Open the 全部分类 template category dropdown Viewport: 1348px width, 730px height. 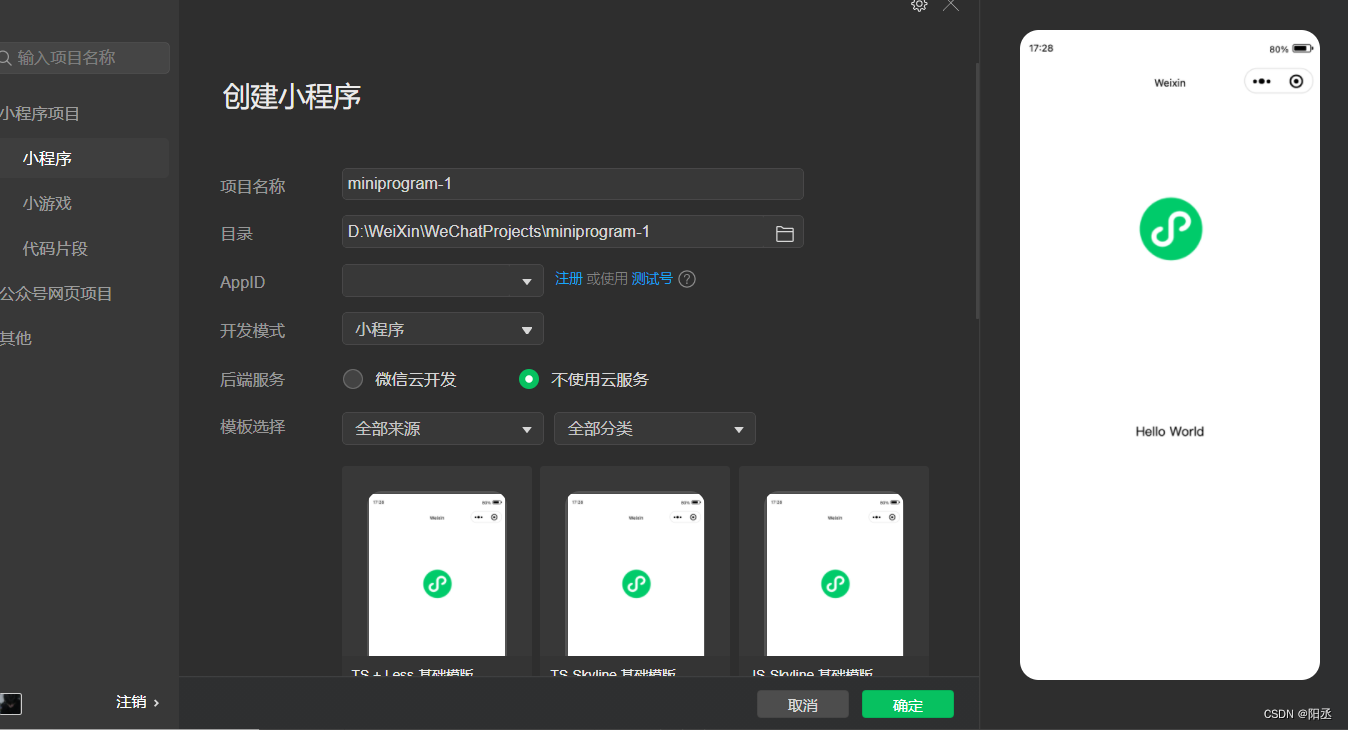tap(655, 429)
